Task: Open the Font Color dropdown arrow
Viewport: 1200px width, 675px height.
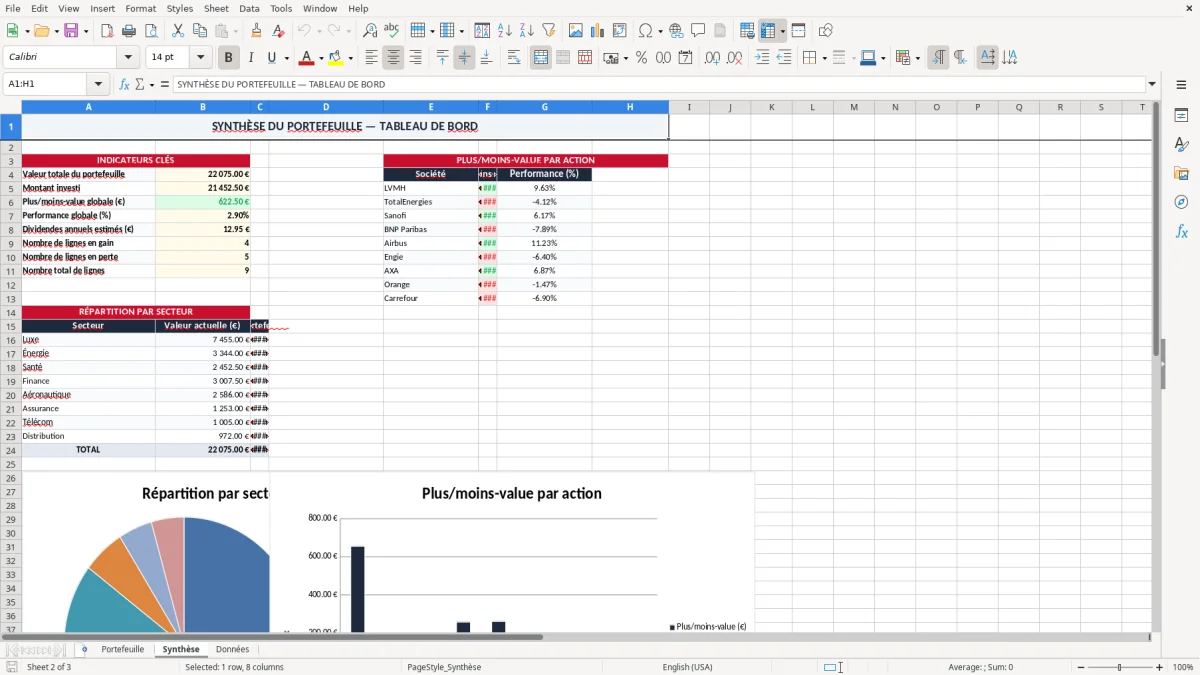Action: coord(321,58)
